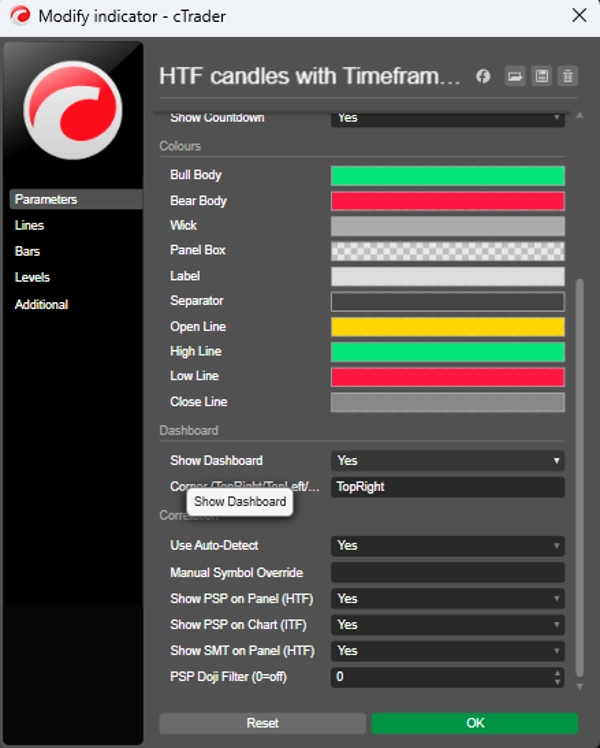Click the 'Colours' group heading
The width and height of the screenshot is (600, 748).
tap(180, 146)
